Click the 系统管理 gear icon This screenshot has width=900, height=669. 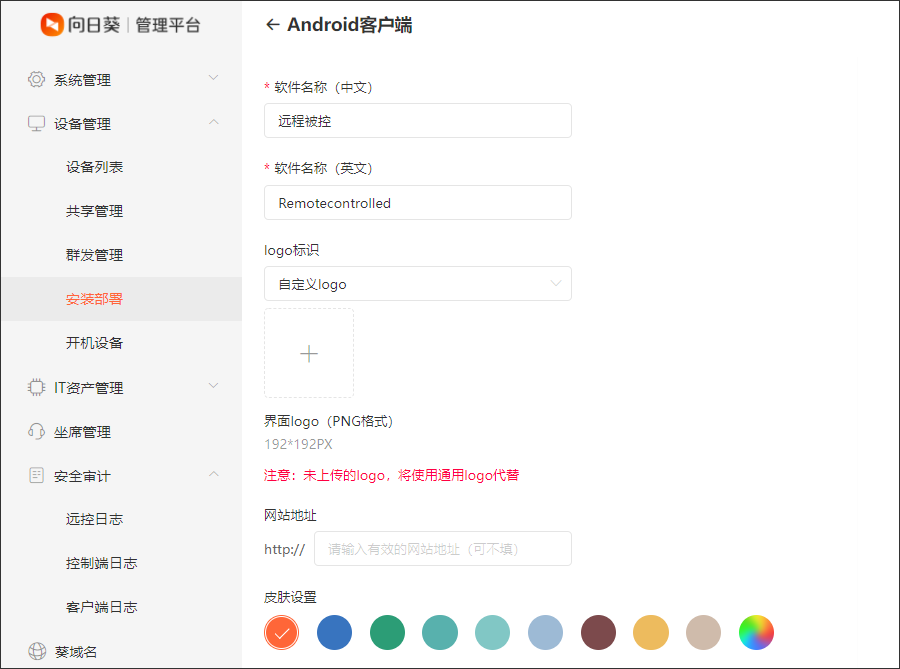pos(37,79)
